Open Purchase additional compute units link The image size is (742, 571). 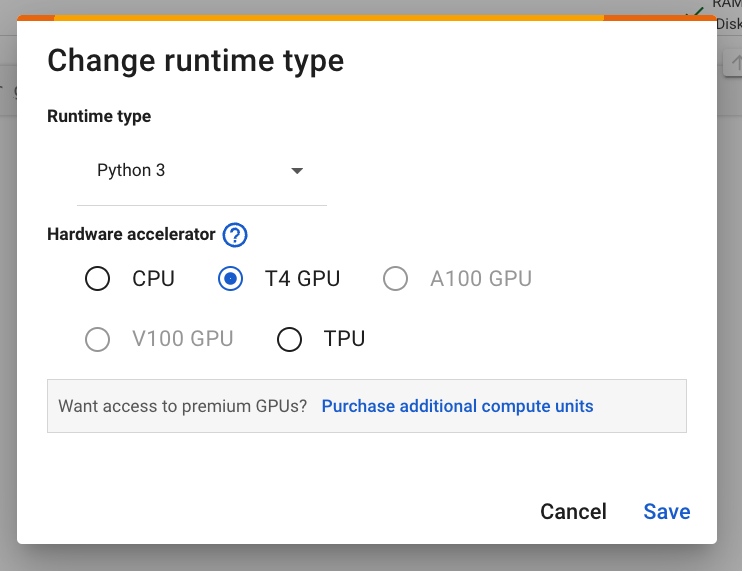[457, 406]
